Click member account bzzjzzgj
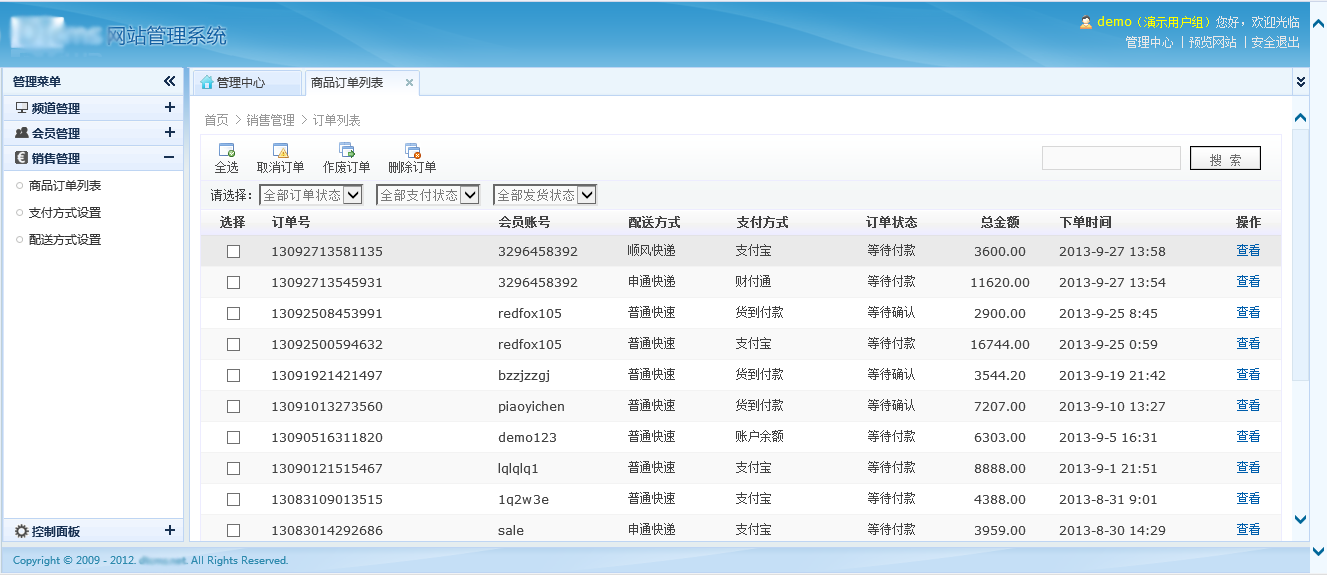 (524, 376)
